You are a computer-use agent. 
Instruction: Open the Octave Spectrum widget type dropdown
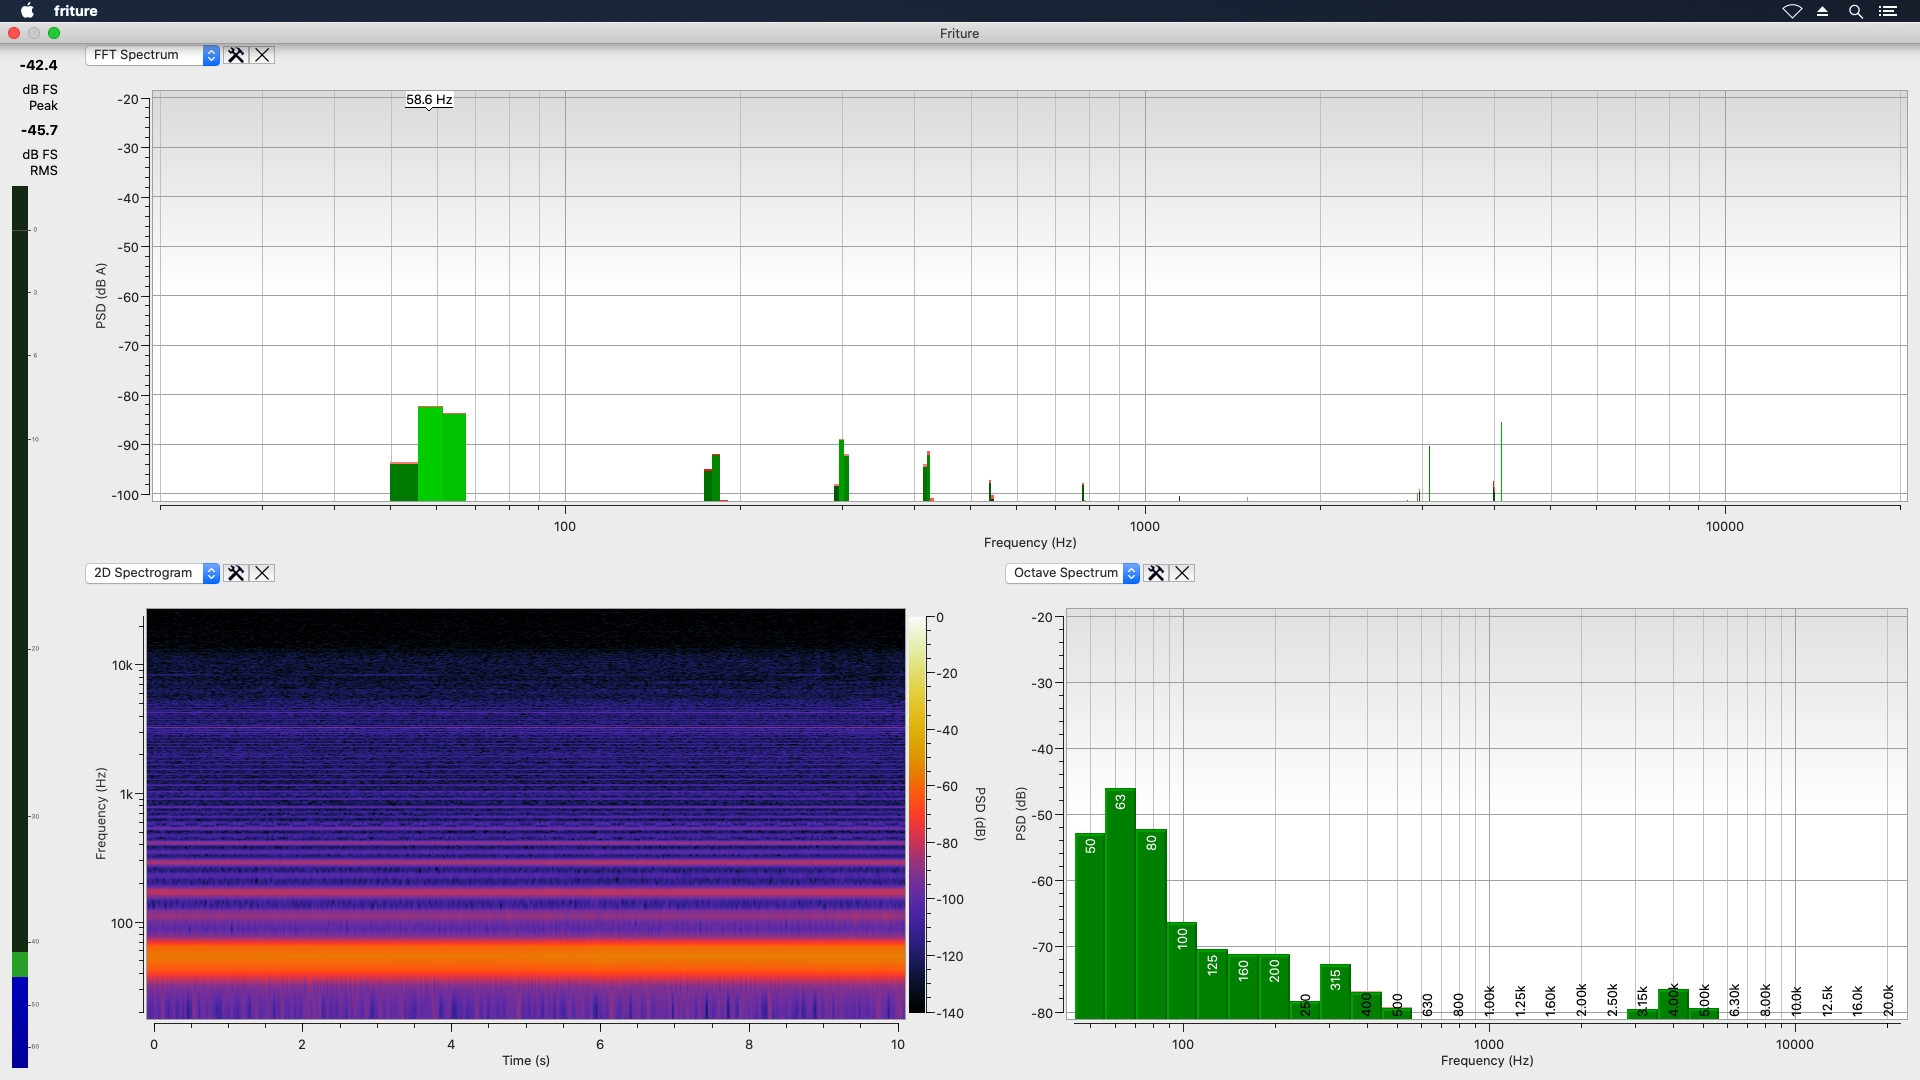1072,573
